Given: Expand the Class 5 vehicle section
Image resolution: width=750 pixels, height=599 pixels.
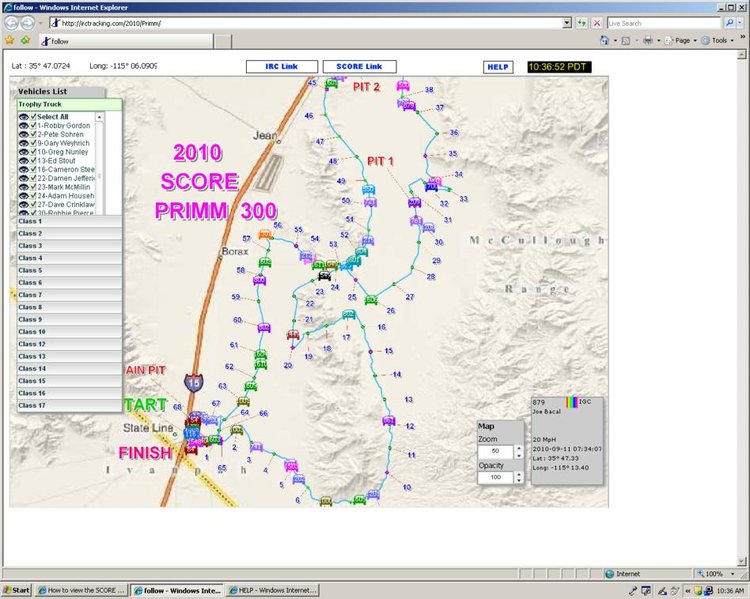Looking at the screenshot, I should click(69, 270).
